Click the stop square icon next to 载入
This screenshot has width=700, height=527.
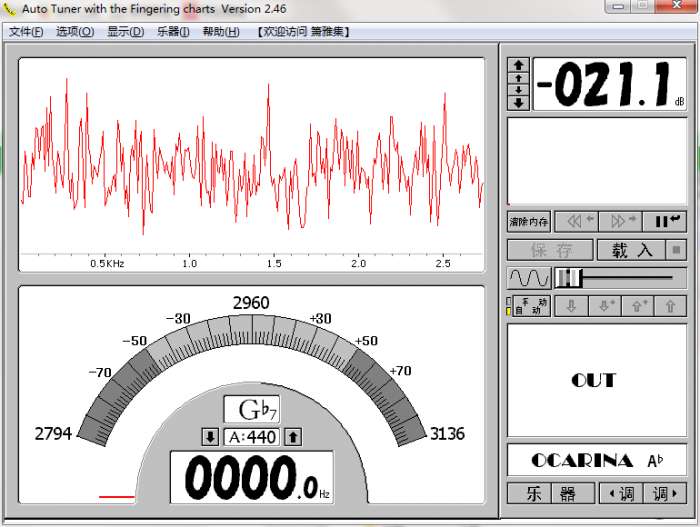pos(677,250)
